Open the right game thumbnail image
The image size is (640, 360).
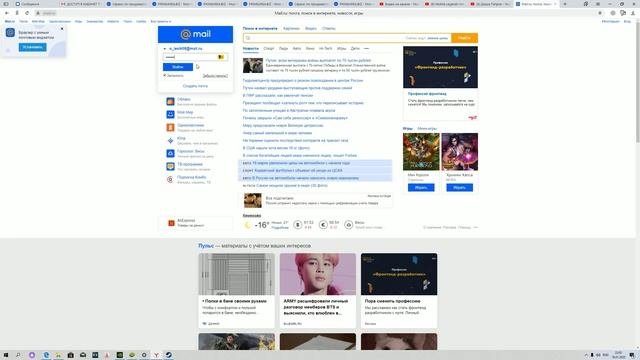pos(460,152)
